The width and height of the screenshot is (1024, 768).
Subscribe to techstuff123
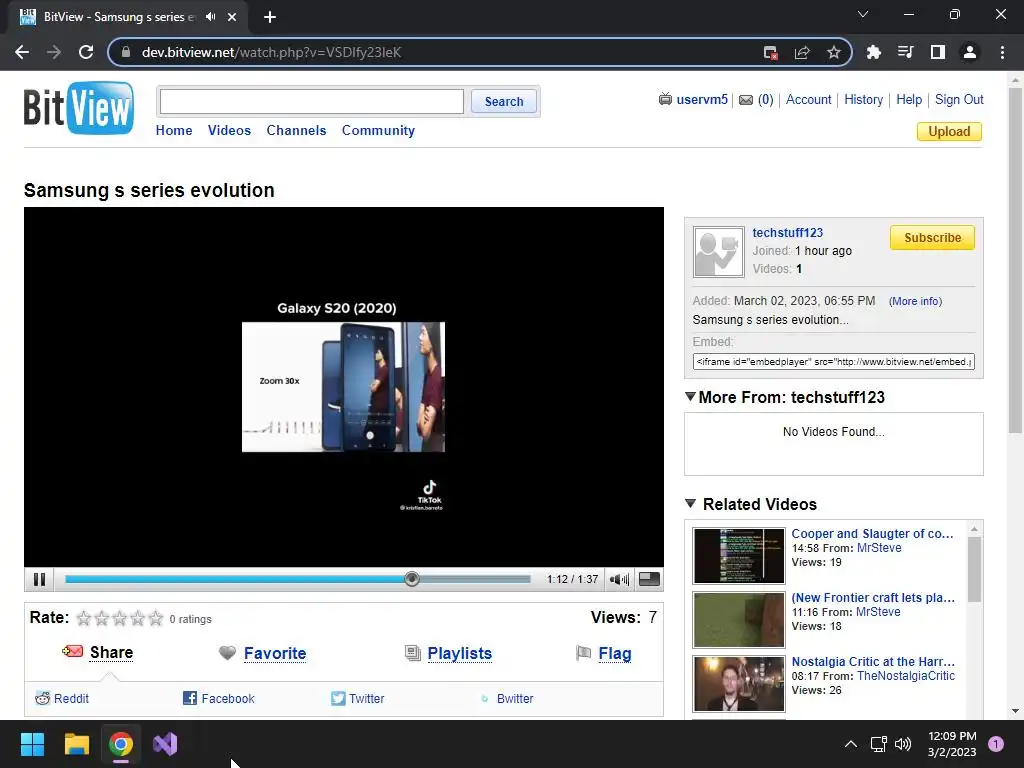(932, 238)
